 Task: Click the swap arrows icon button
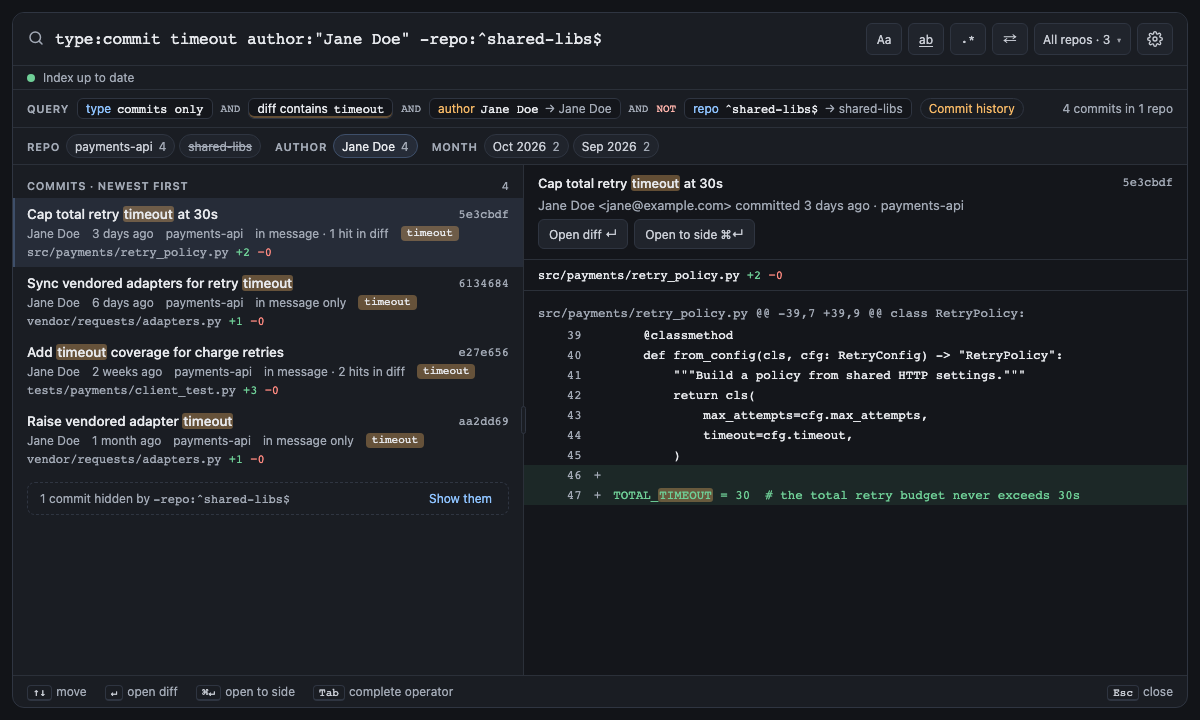click(1010, 39)
